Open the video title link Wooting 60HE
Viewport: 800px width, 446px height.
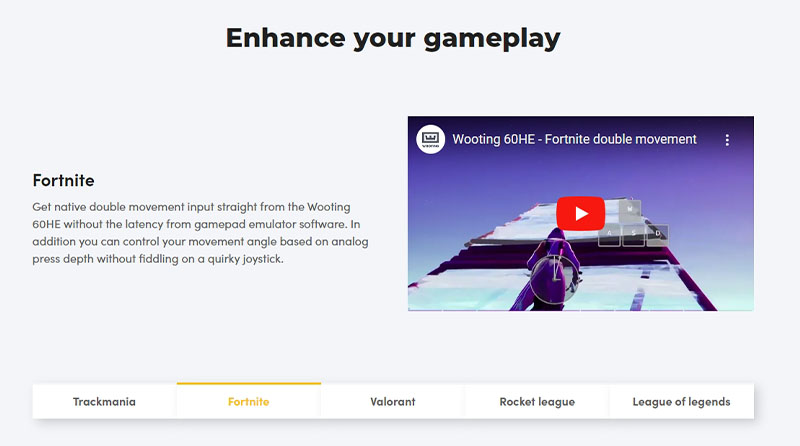pyautogui.click(x=574, y=139)
